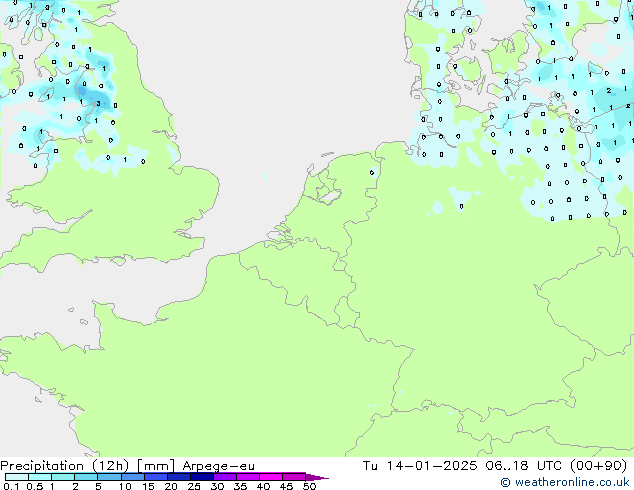This screenshot has height=490, width=634.
Task: Click the 'Precipitation (12h)' title text
Action: pyautogui.click(x=64, y=466)
